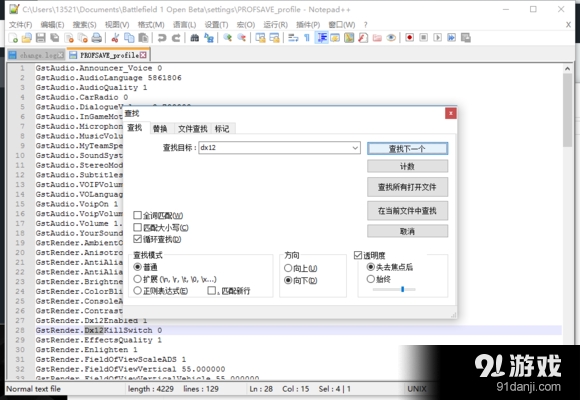
Task: Click 查找所有打开文件 button
Action: pyautogui.click(x=407, y=187)
